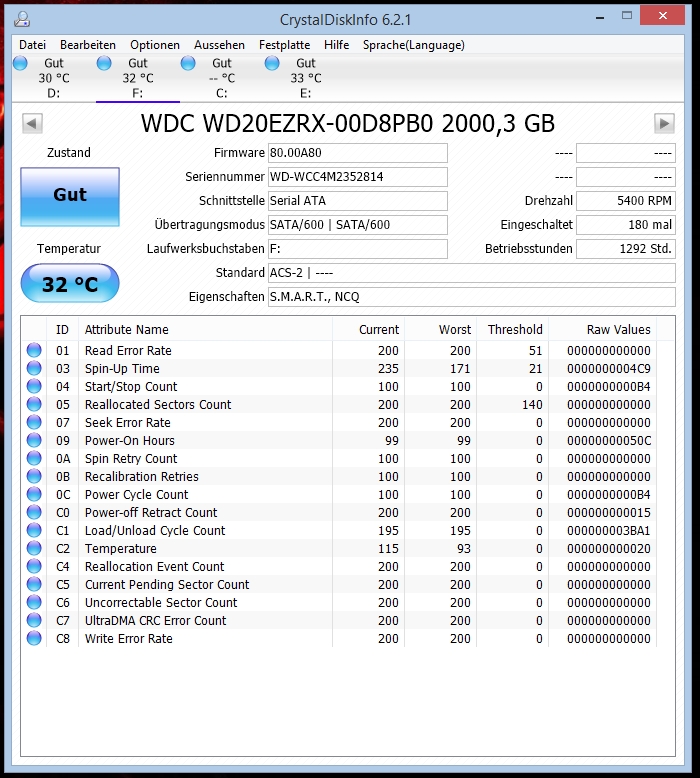Image resolution: width=700 pixels, height=778 pixels.
Task: Click the 32 °C temperature button
Action: (x=70, y=283)
